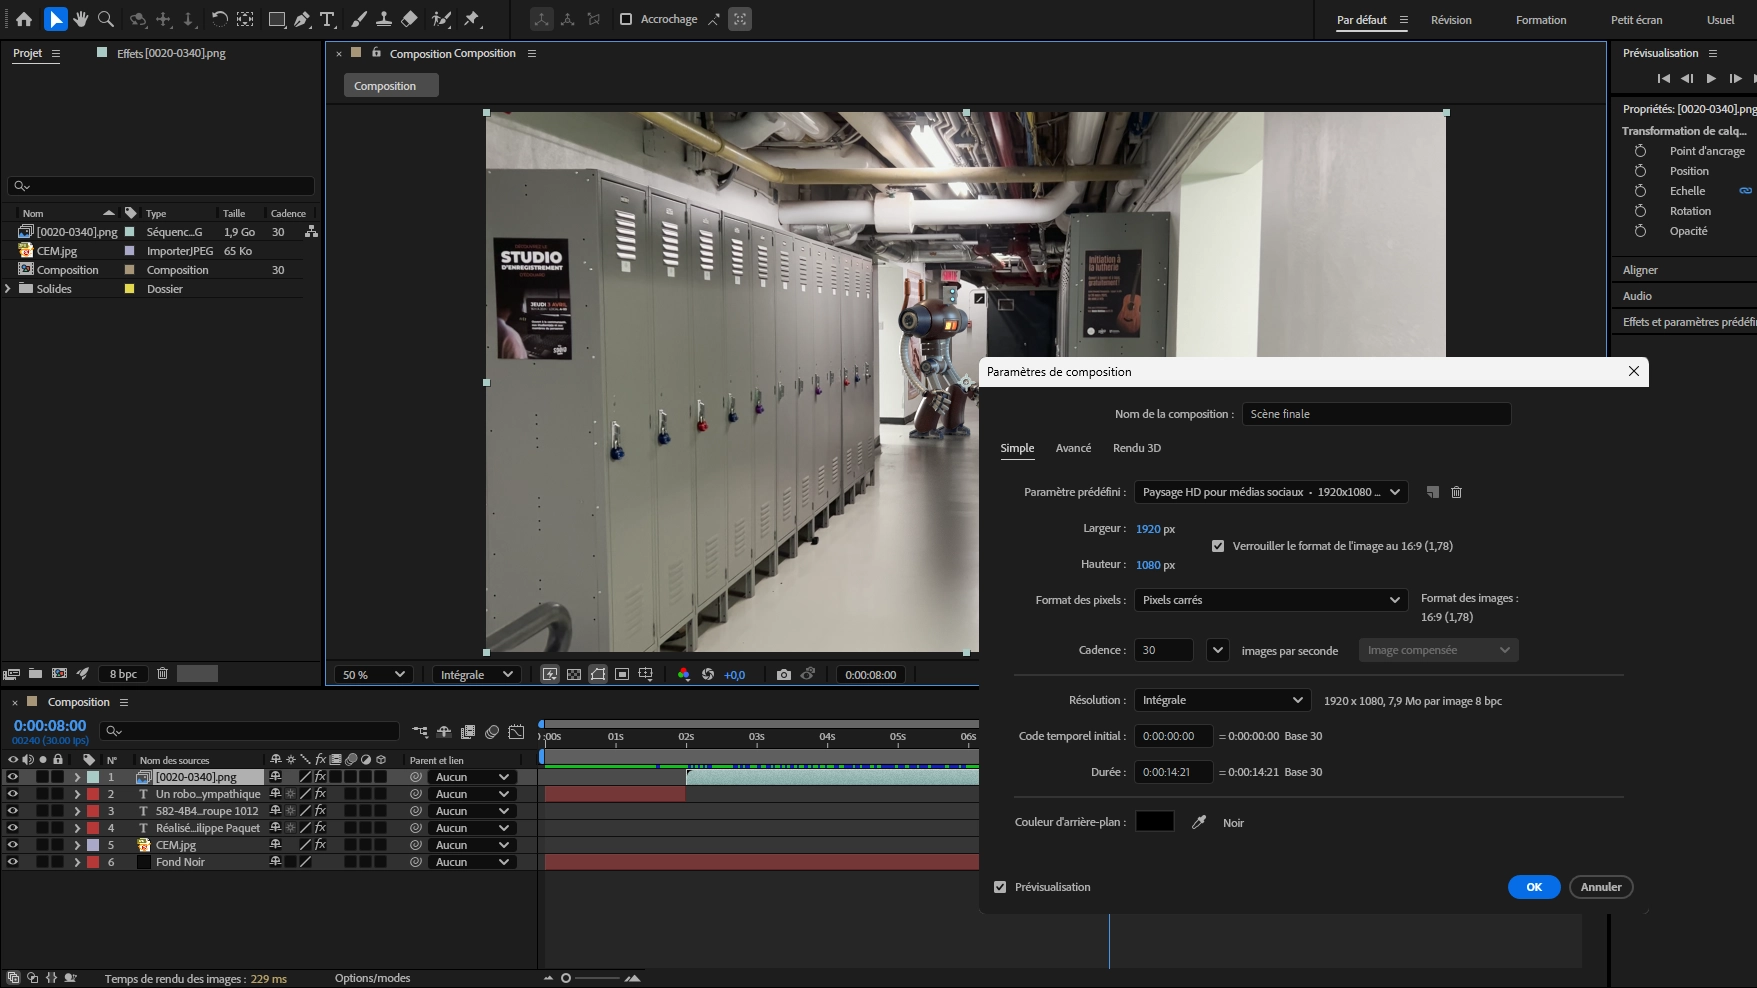Open the Révision workspace menu item

[1451, 19]
